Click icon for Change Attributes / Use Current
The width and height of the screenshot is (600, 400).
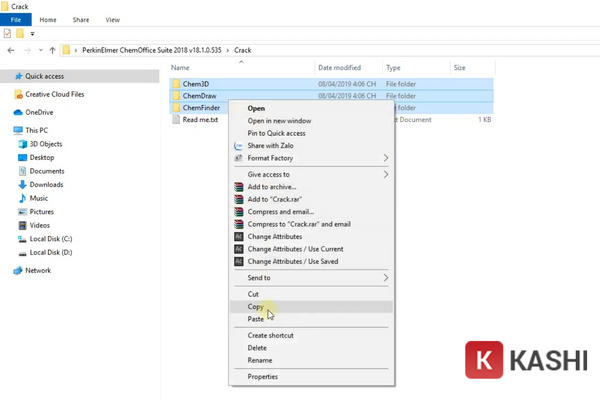[239, 249]
